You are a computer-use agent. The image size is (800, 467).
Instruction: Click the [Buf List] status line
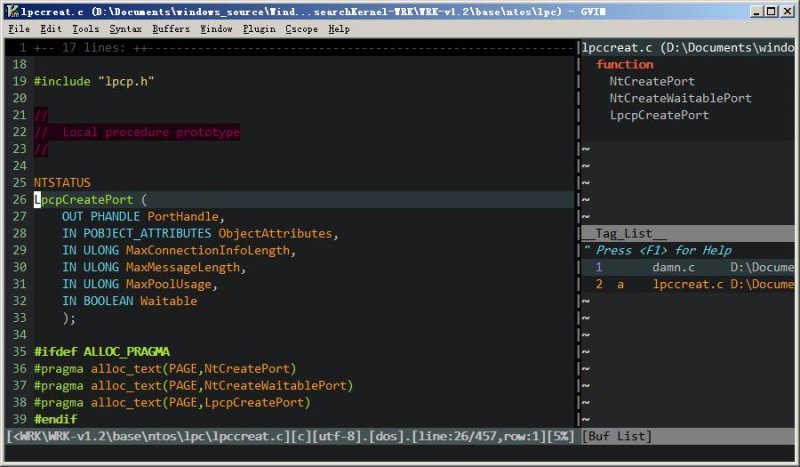click(x=688, y=436)
